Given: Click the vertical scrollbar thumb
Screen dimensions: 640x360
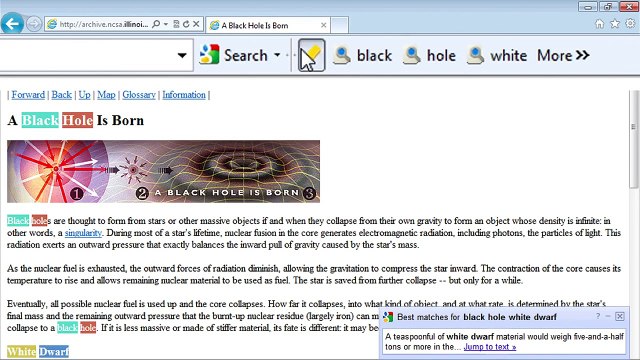Looking at the screenshot, I should coord(633,139).
